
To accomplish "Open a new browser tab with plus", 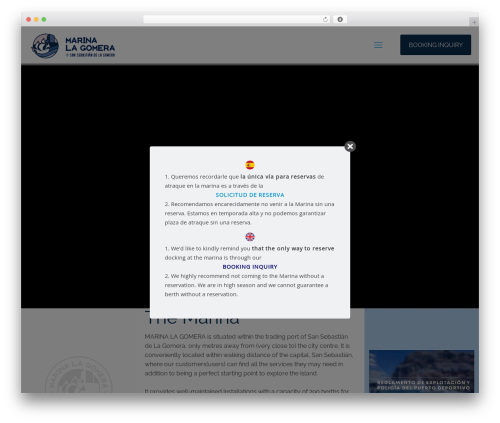I will [x=474, y=22].
